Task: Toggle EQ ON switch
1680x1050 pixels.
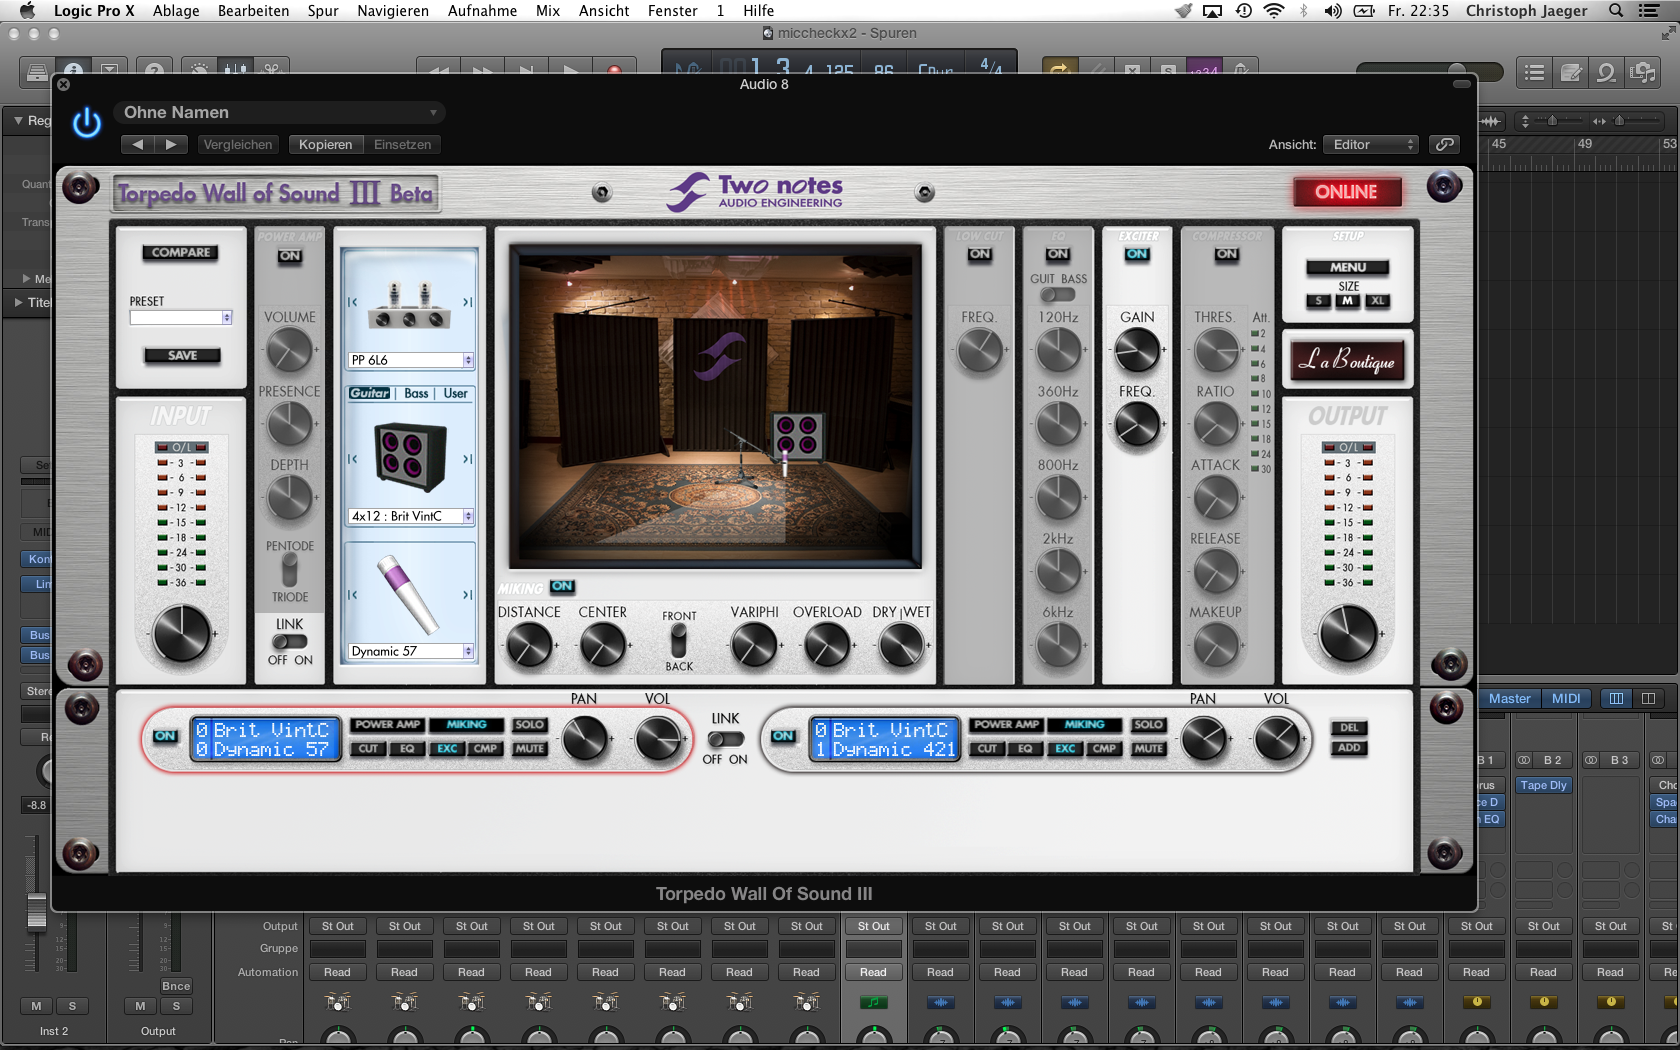Action: [1058, 254]
